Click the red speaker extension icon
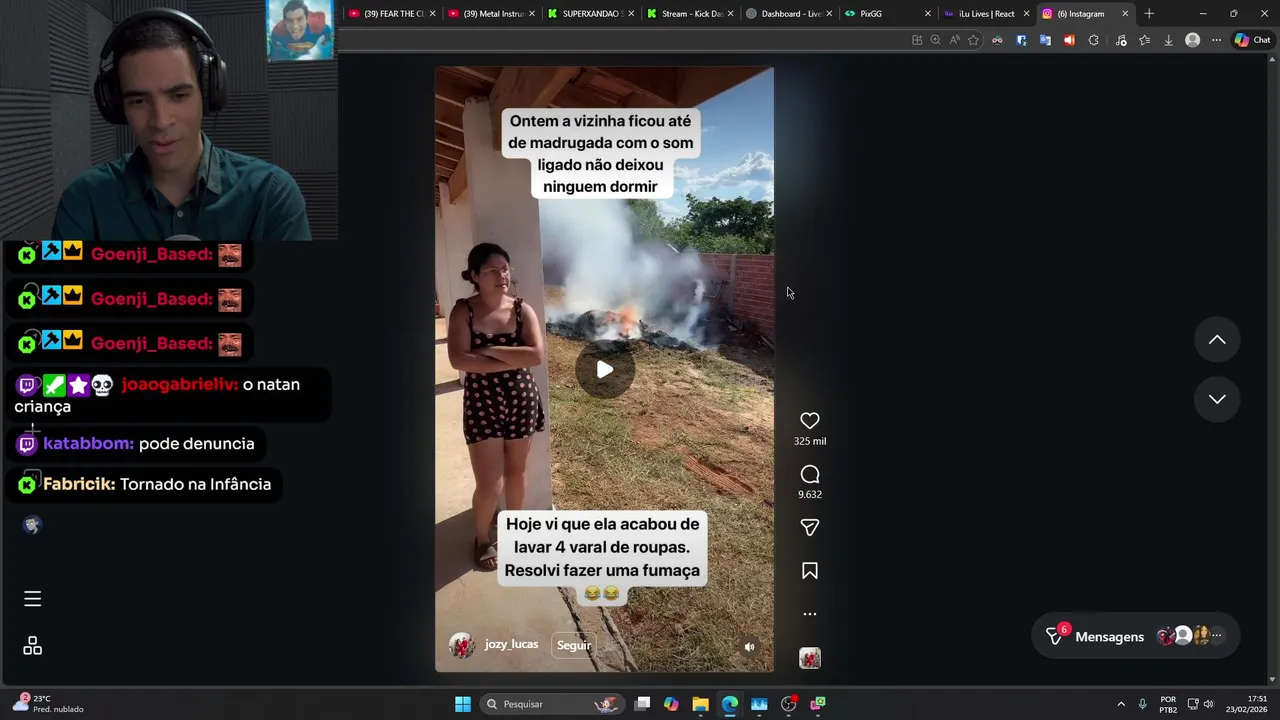Viewport: 1280px width, 720px height. tap(1069, 40)
